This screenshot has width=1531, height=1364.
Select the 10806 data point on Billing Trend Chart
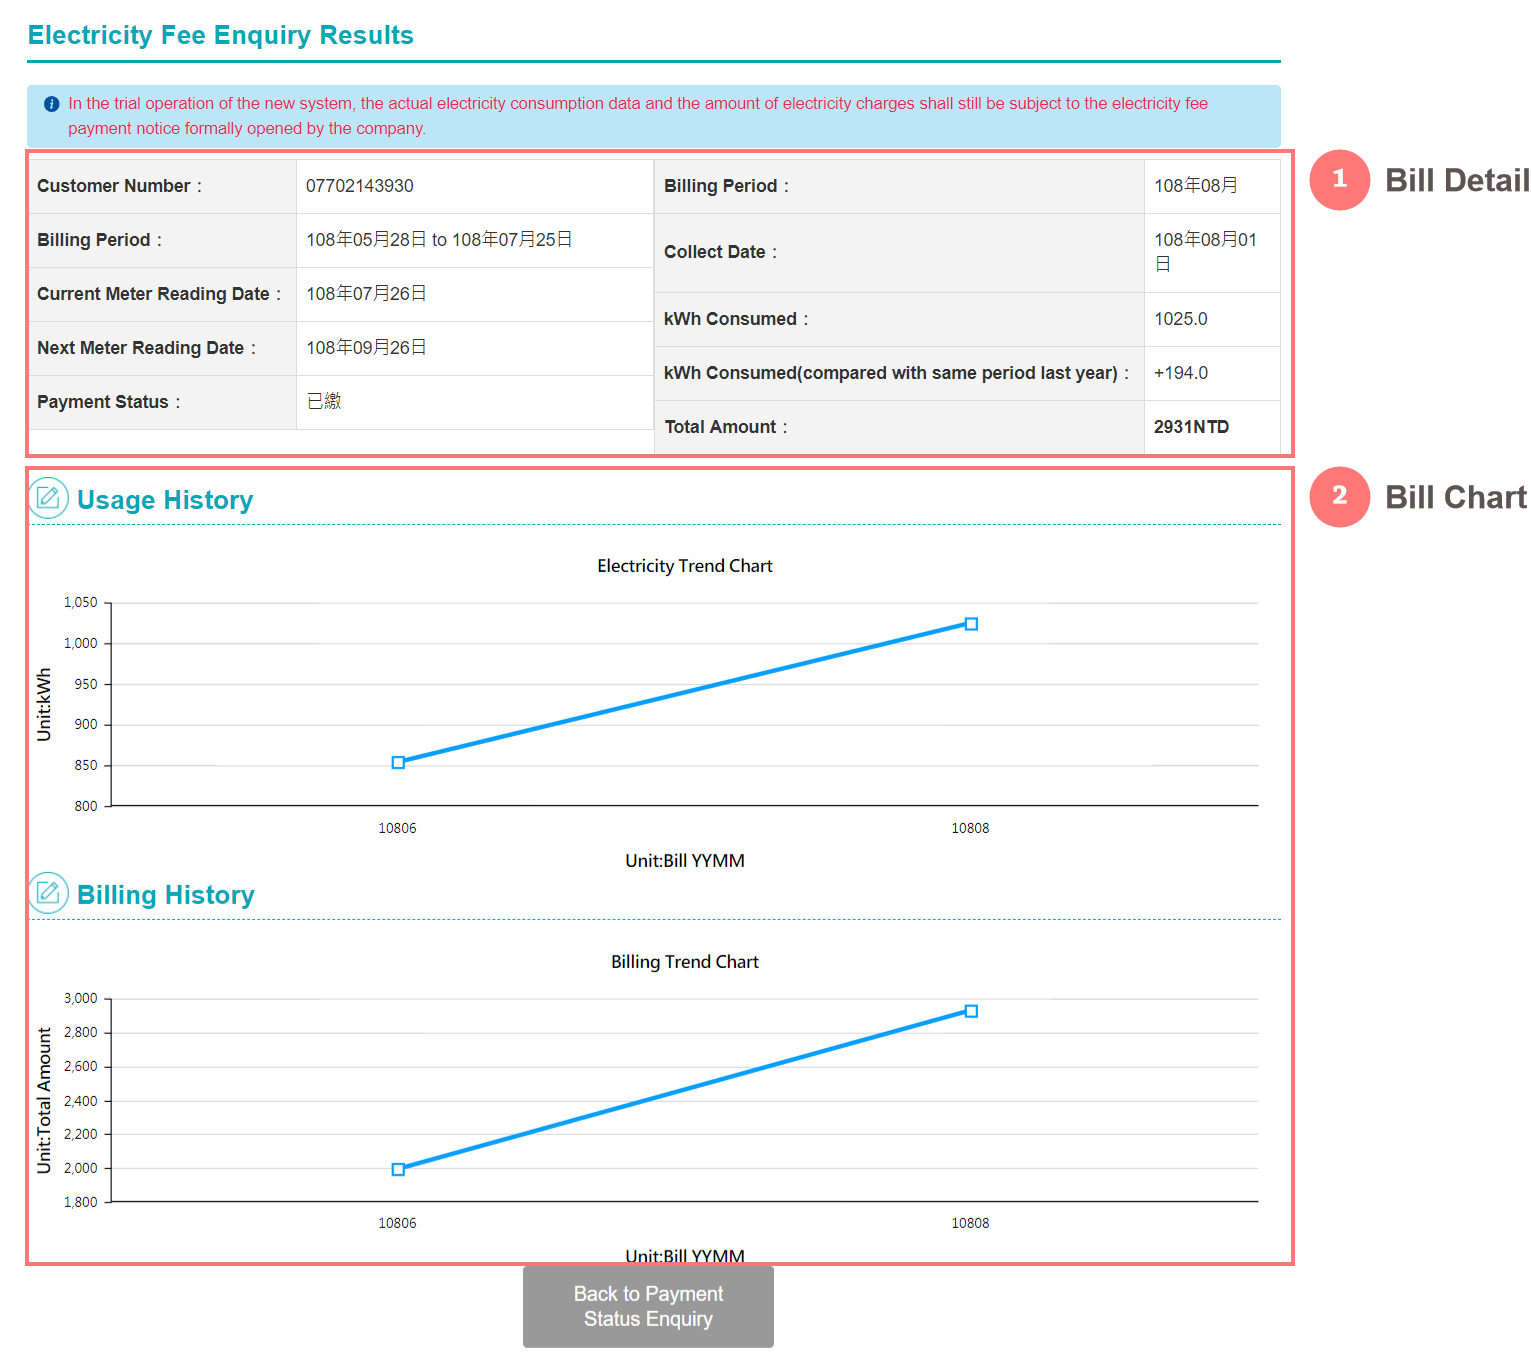coord(398,1167)
